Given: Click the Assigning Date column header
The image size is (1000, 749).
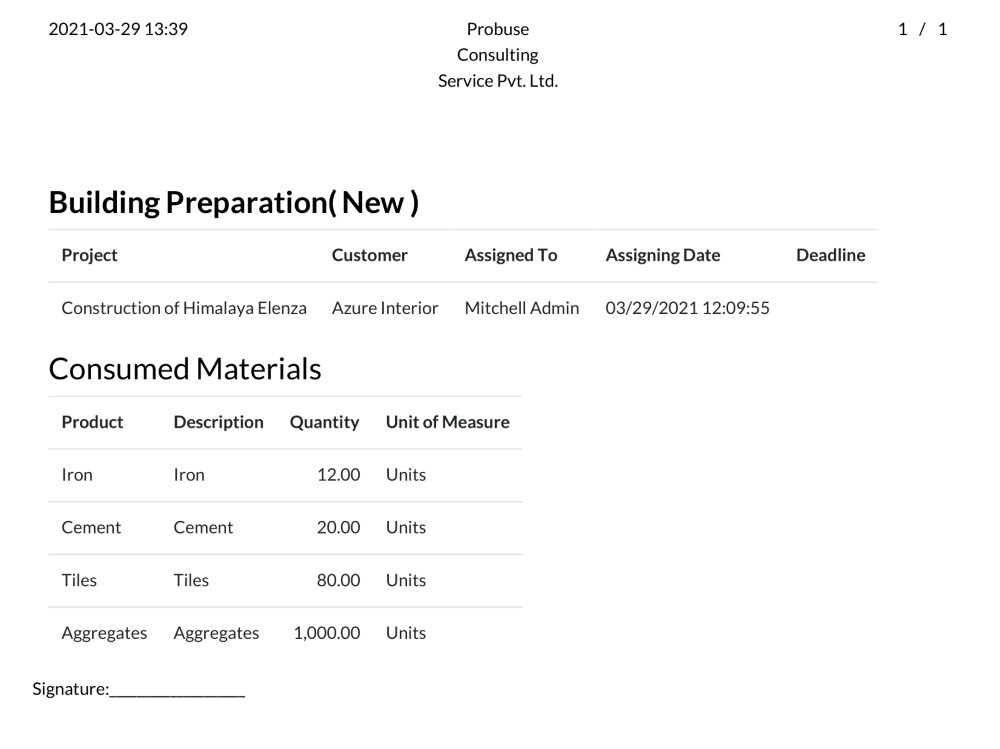Looking at the screenshot, I should pos(662,255).
